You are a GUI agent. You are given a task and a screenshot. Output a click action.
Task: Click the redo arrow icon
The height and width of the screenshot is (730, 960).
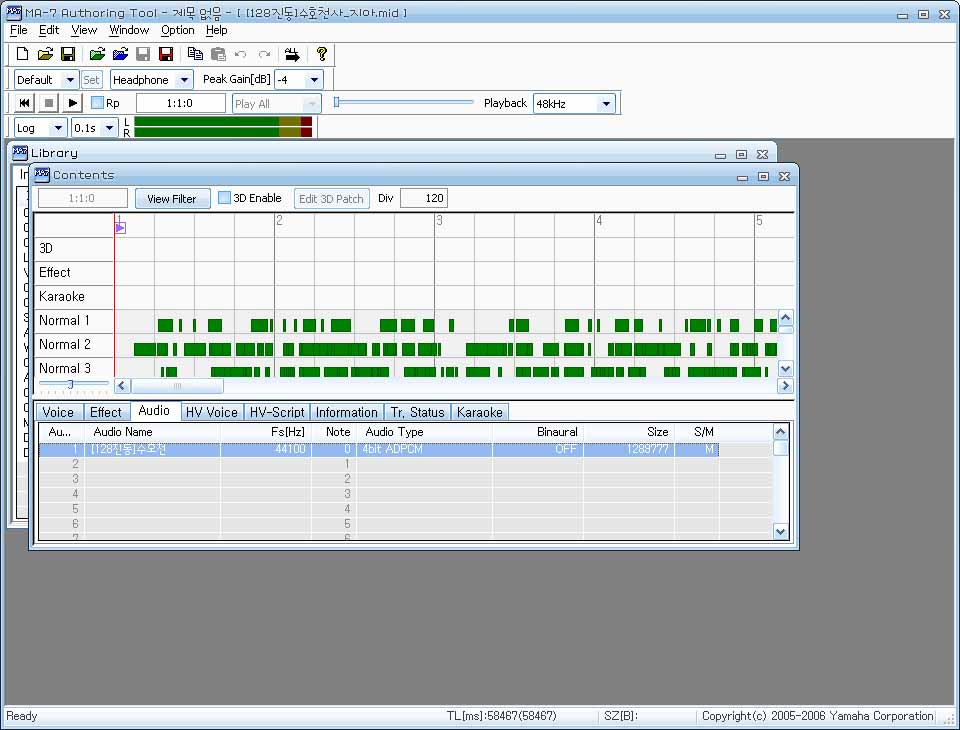(264, 55)
